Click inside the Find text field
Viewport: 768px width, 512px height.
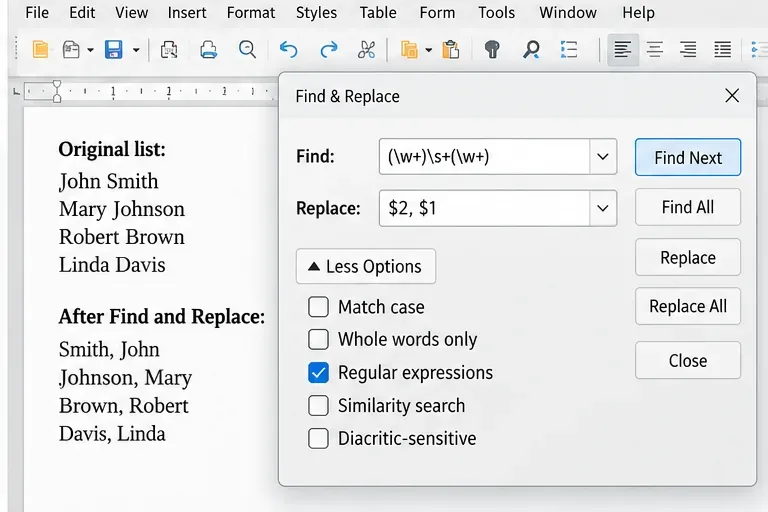484,157
